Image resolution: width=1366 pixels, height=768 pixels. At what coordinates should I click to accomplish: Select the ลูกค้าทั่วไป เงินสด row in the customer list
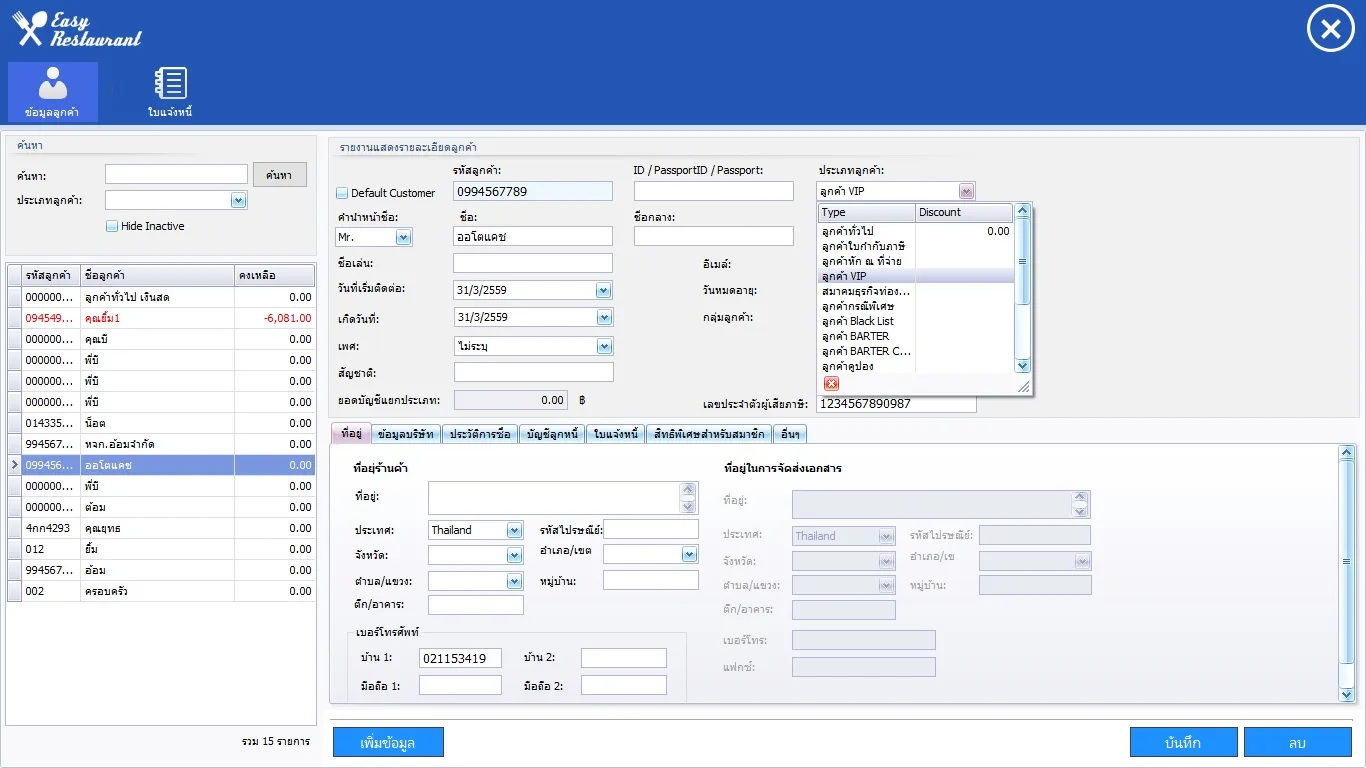[x=161, y=297]
